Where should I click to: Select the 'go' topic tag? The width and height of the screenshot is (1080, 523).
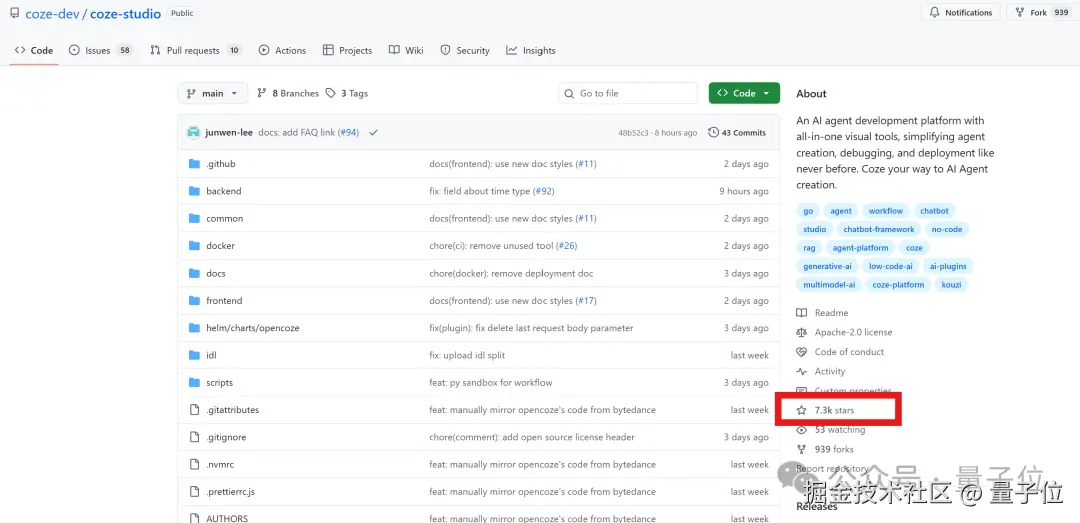pos(808,211)
